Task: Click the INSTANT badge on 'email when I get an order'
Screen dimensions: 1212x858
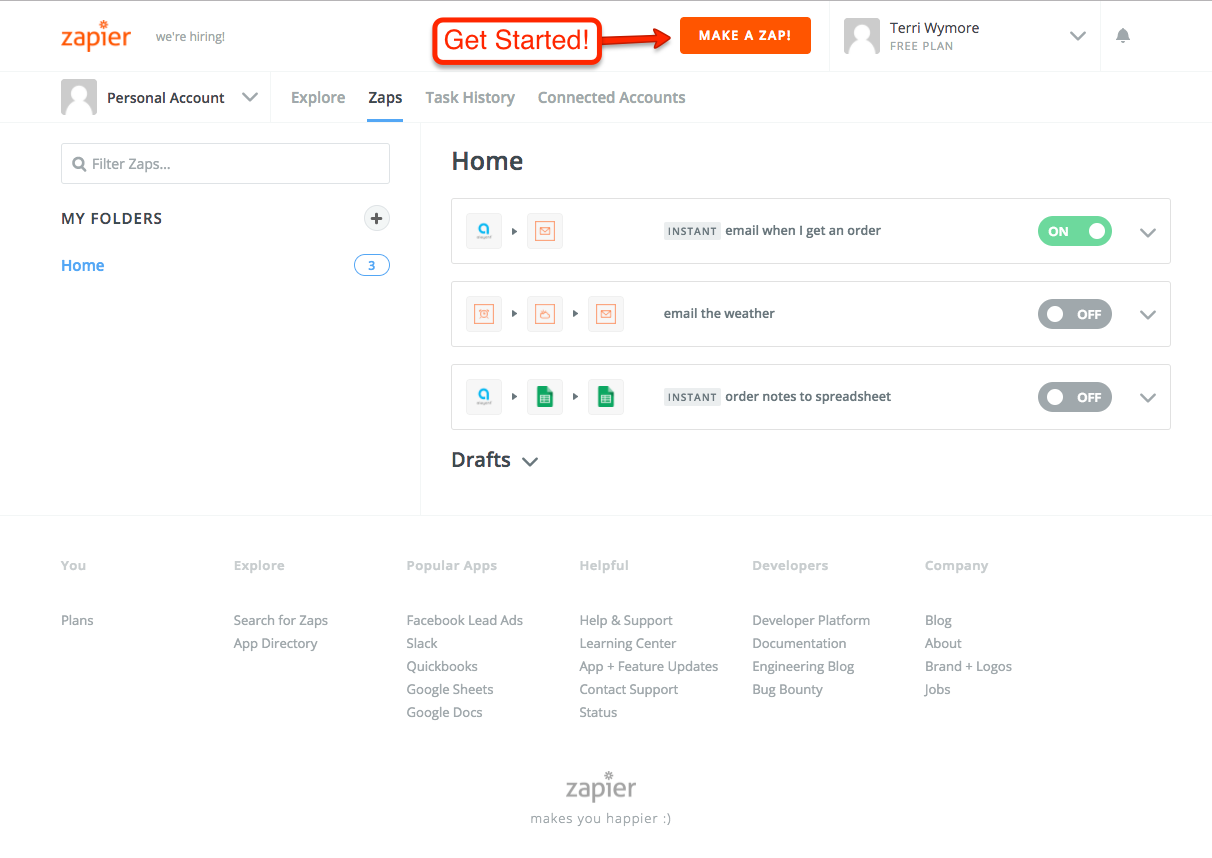Action: [692, 231]
